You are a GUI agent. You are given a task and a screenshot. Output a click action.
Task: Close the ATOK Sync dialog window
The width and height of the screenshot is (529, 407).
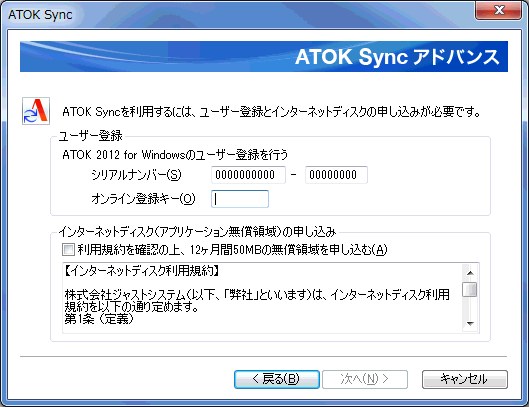point(498,10)
